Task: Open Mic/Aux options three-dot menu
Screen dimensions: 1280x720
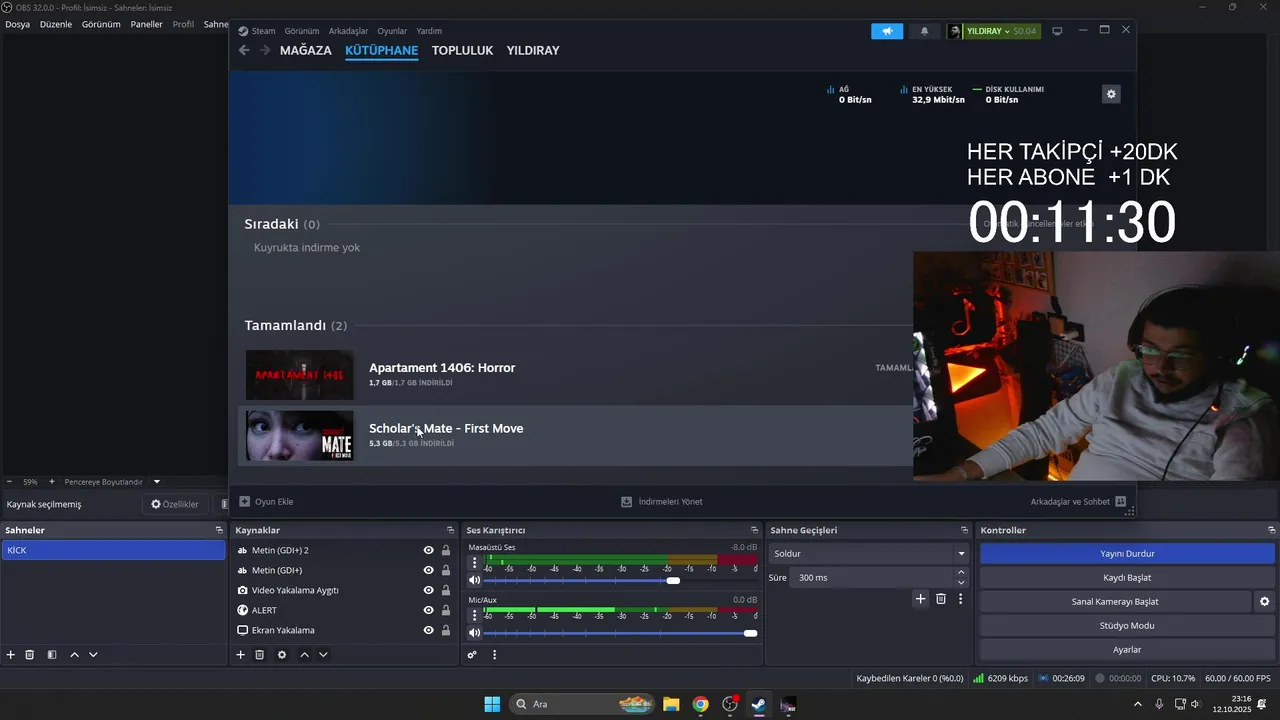Action: tap(475, 615)
